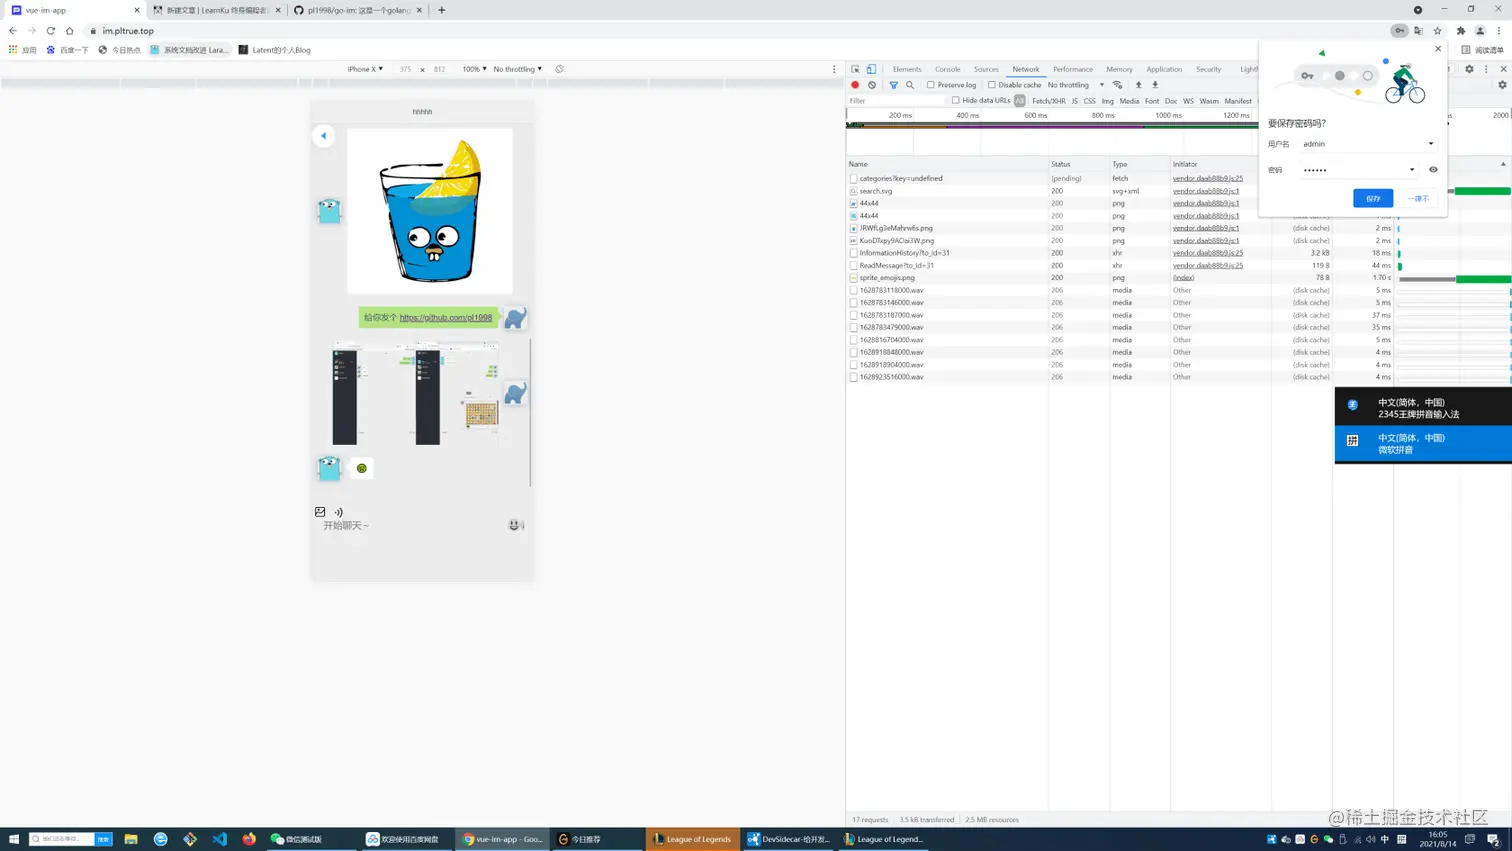Switch to the Console tab
This screenshot has height=851, width=1512.
[x=947, y=69]
